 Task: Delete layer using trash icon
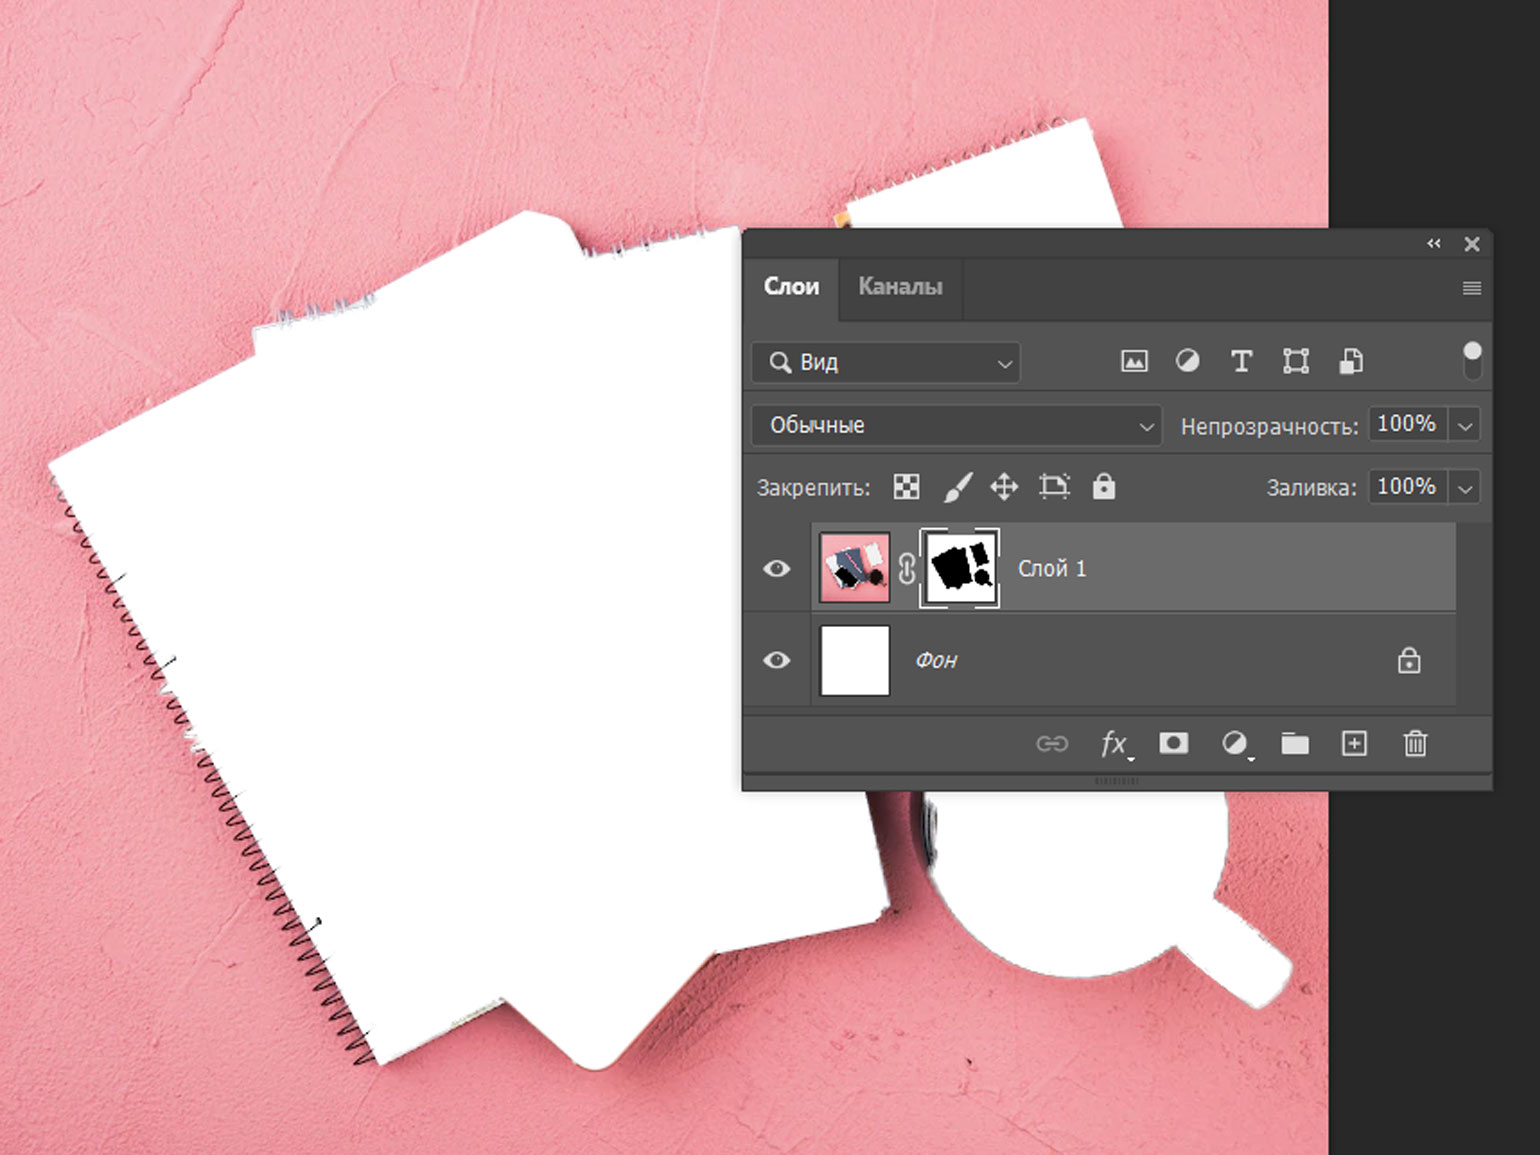click(x=1415, y=744)
